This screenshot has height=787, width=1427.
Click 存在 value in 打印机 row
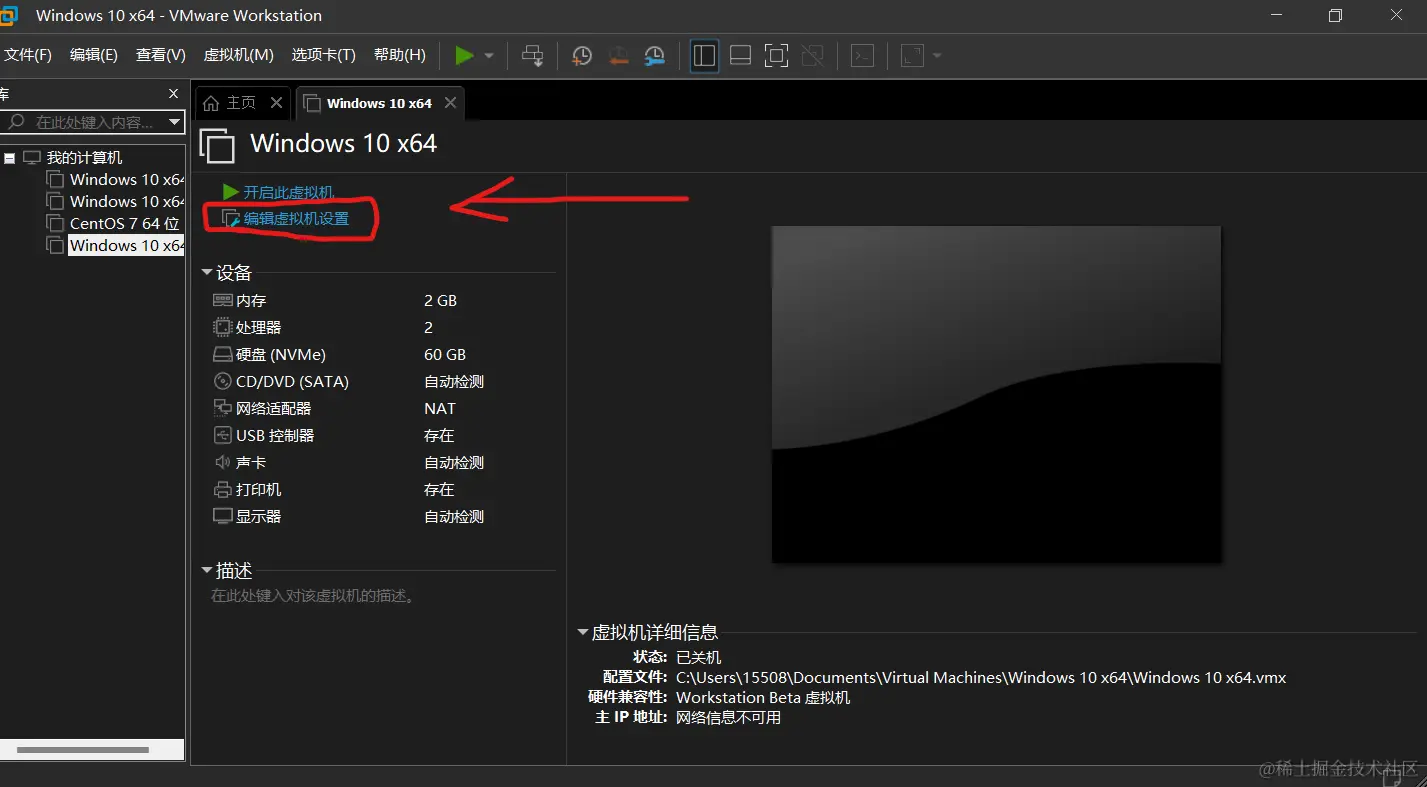pos(439,489)
